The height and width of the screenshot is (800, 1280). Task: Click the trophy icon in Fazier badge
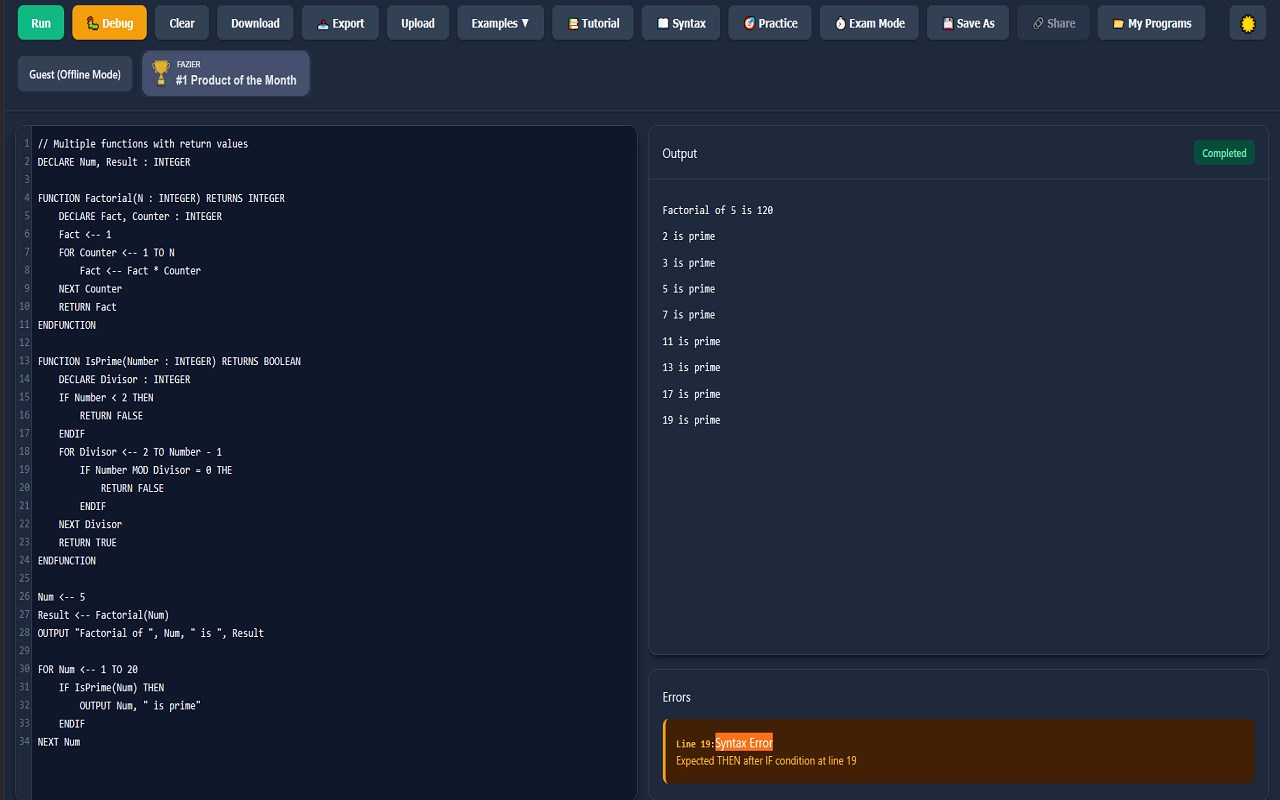point(160,73)
